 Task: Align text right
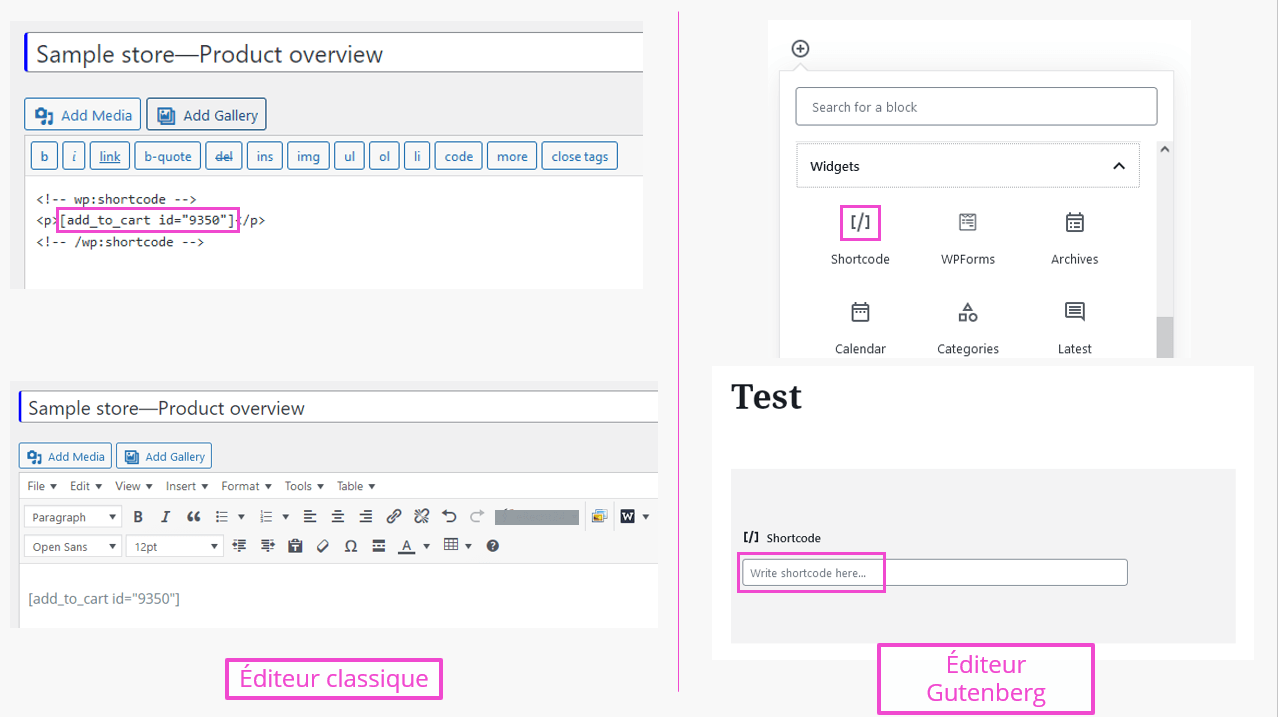(366, 517)
